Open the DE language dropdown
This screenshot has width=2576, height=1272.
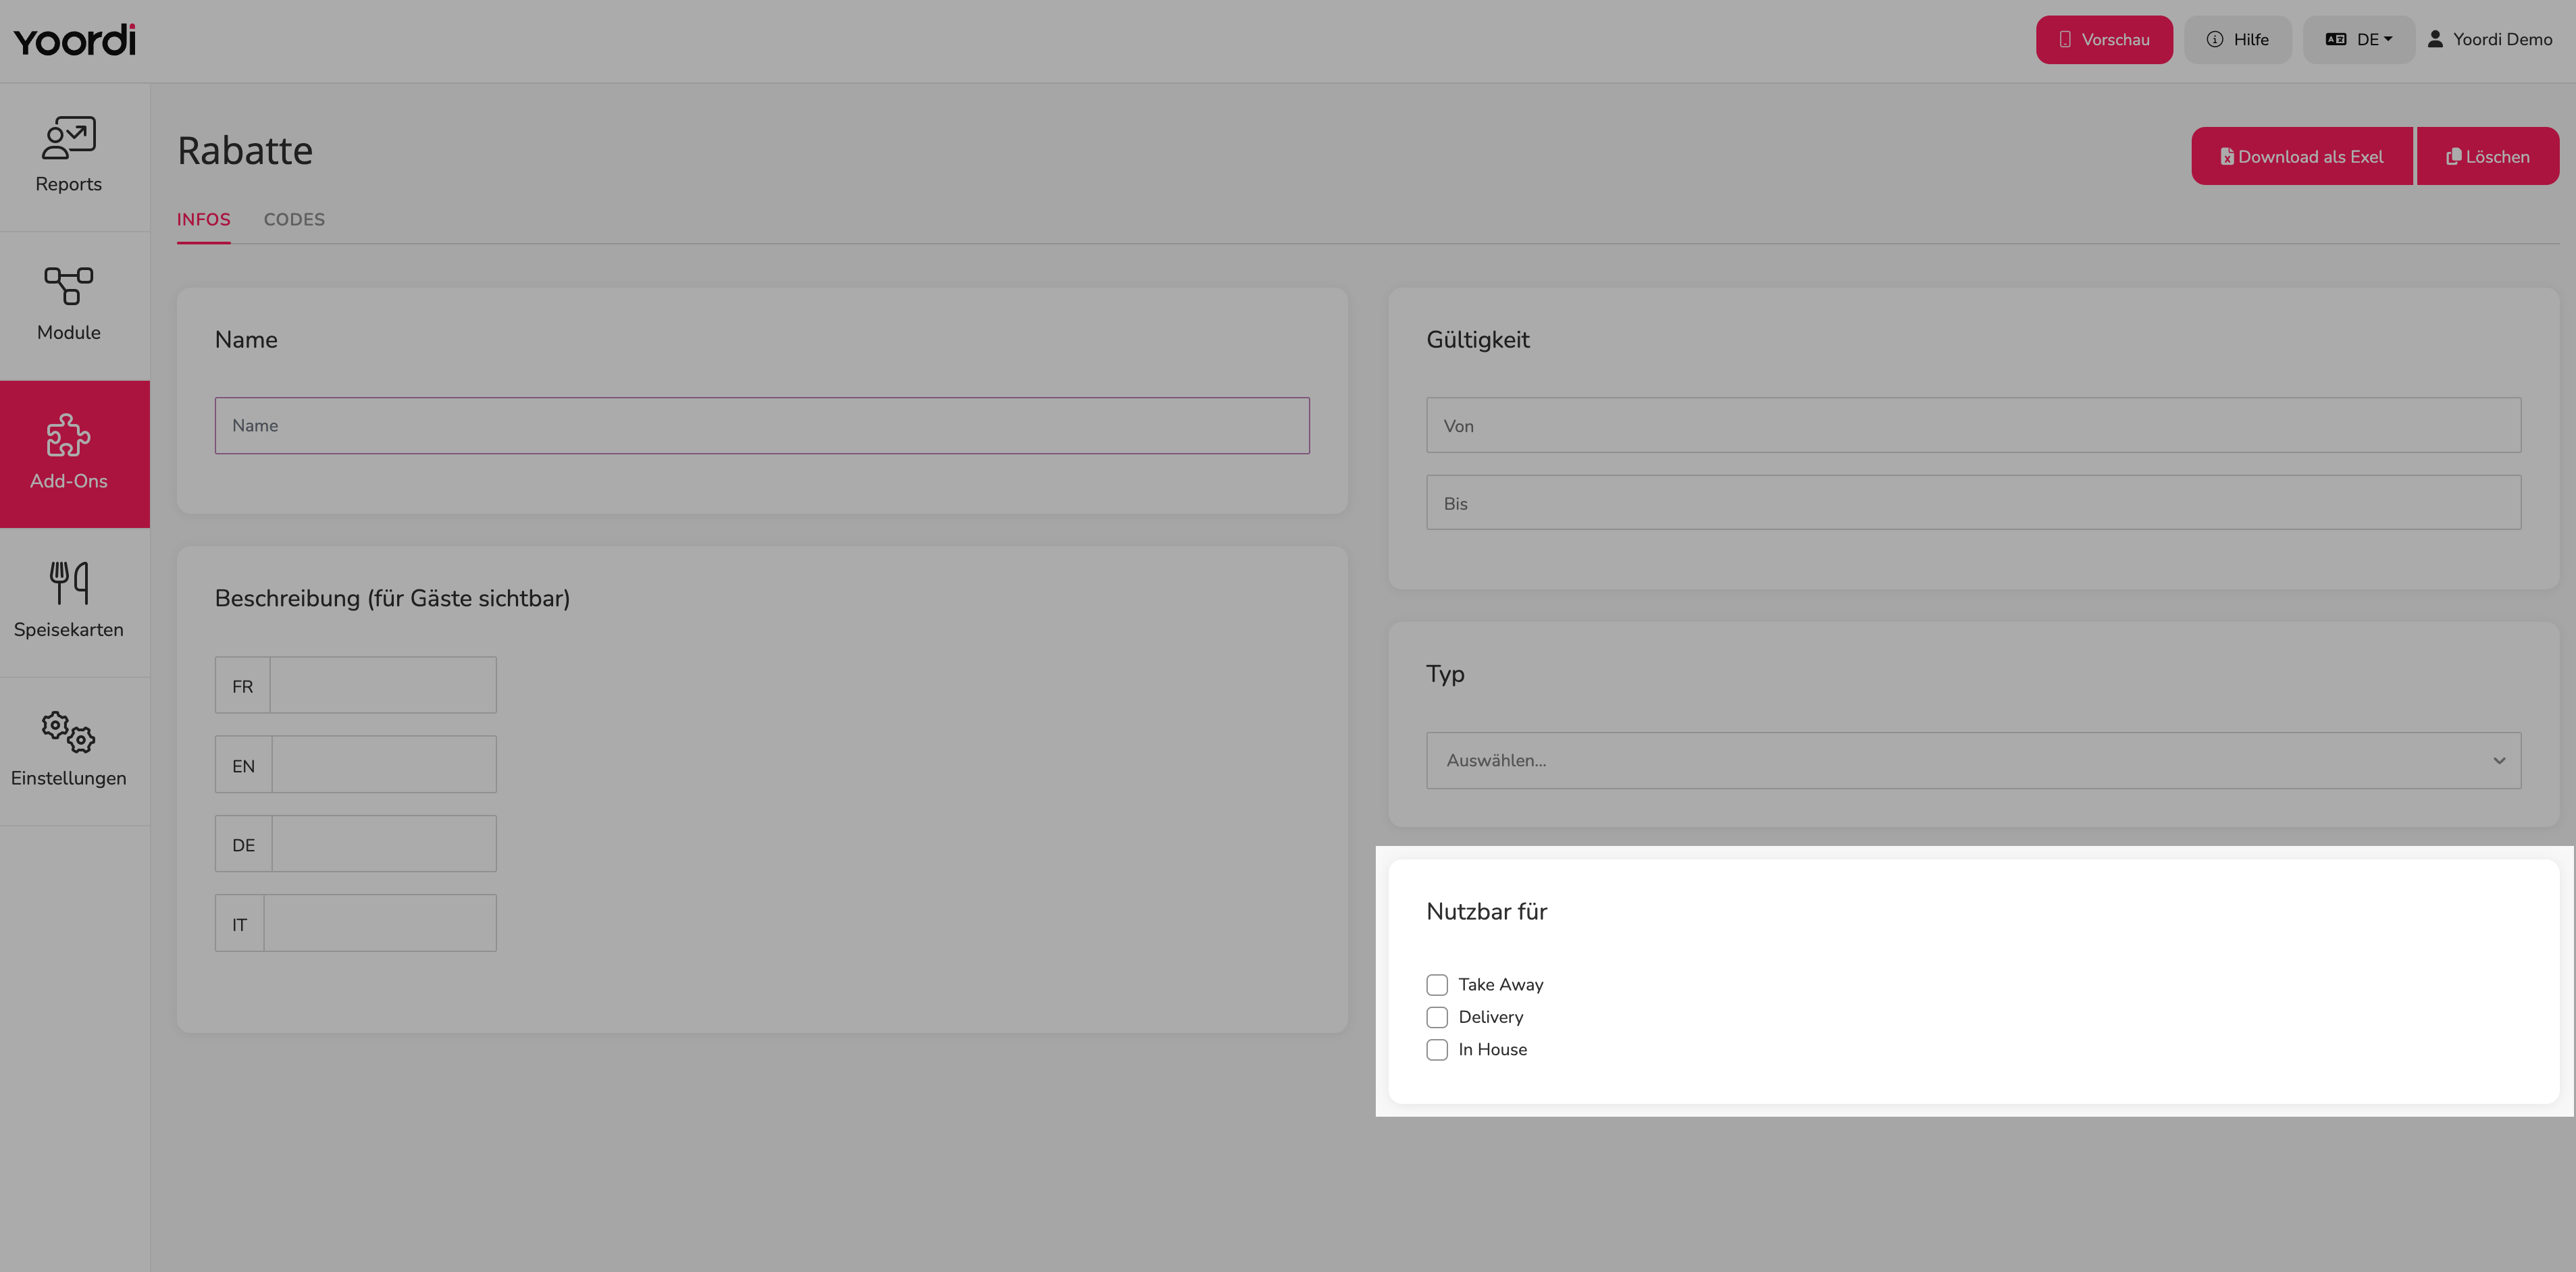point(2358,40)
